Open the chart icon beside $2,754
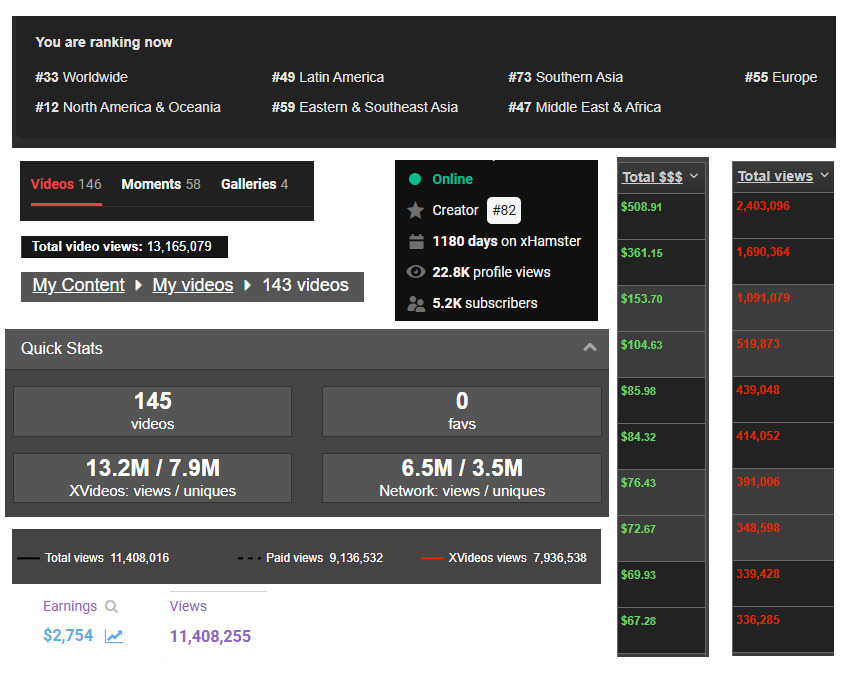856x690 pixels. (114, 636)
